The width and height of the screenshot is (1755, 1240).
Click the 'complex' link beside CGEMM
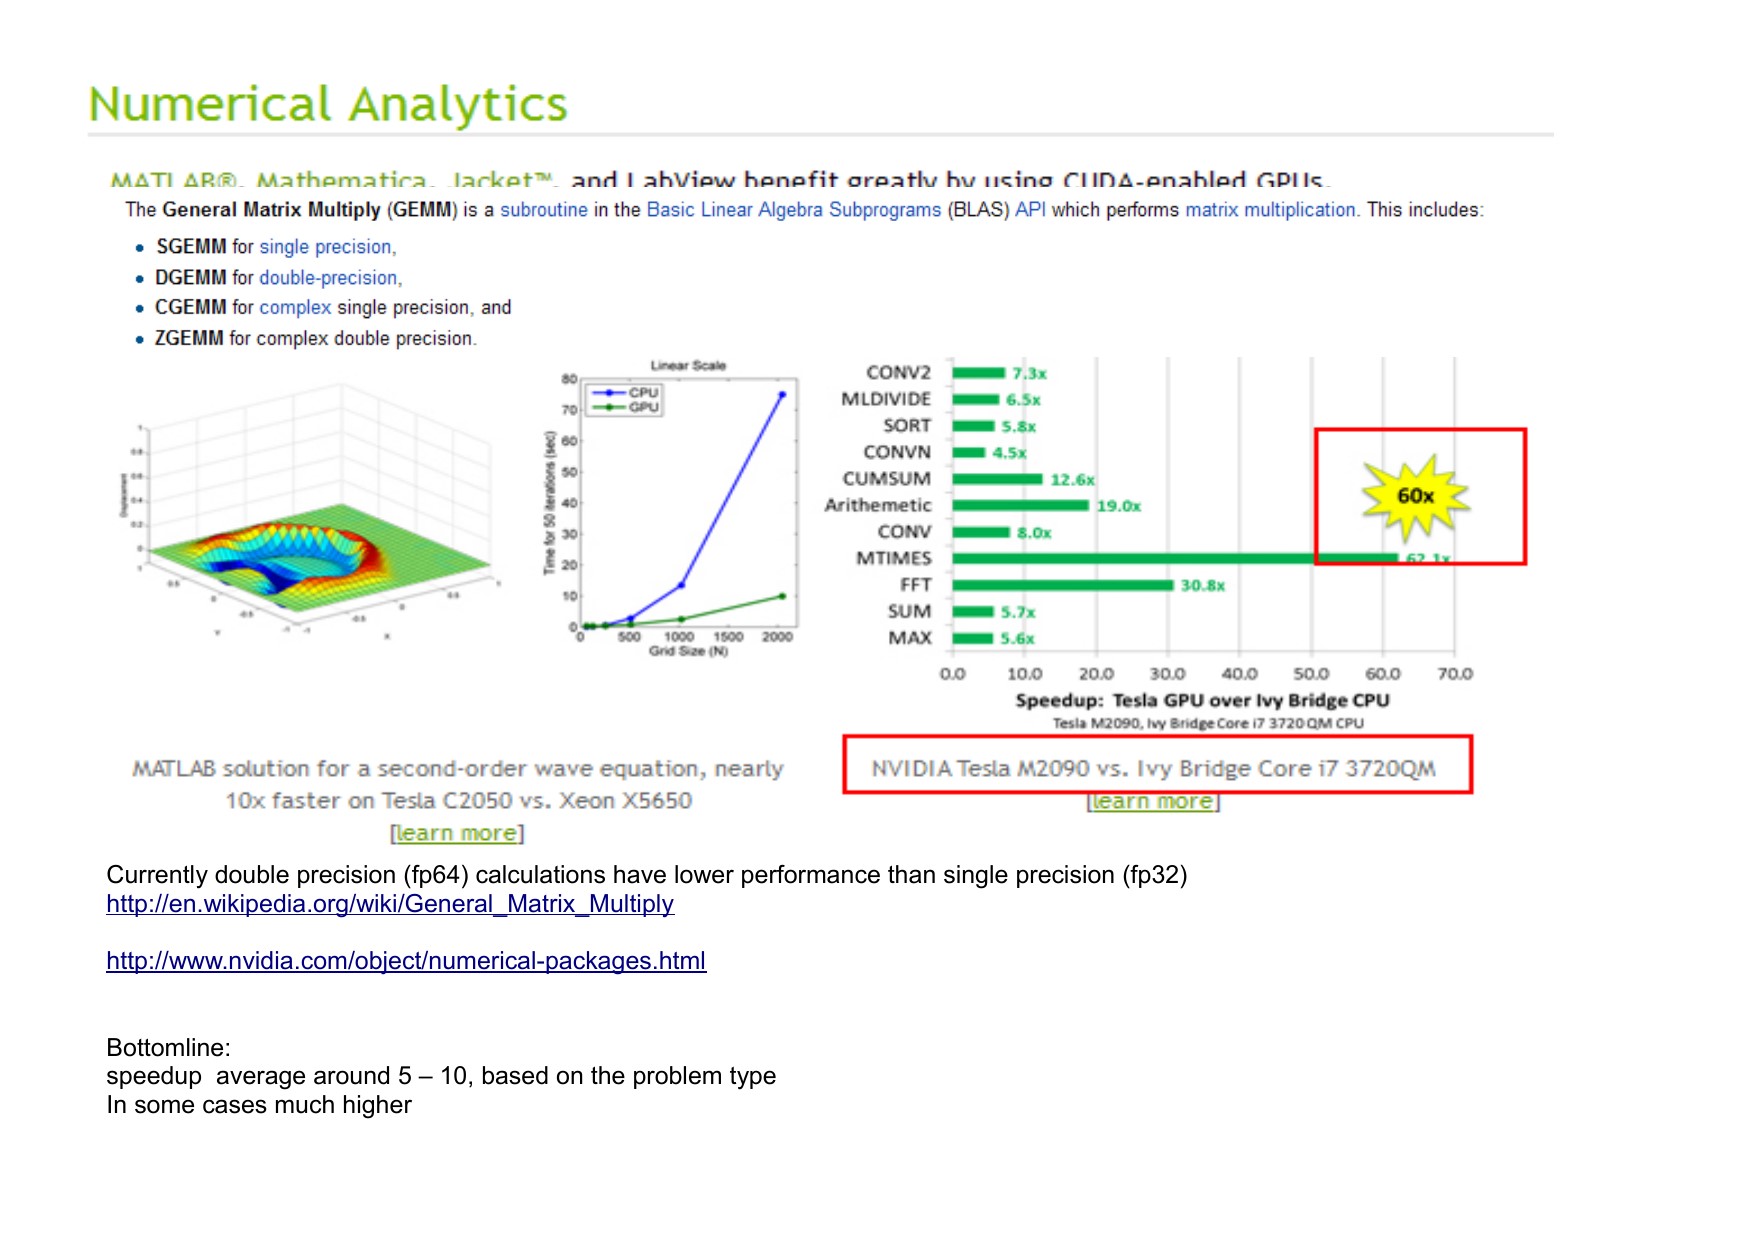(x=295, y=308)
